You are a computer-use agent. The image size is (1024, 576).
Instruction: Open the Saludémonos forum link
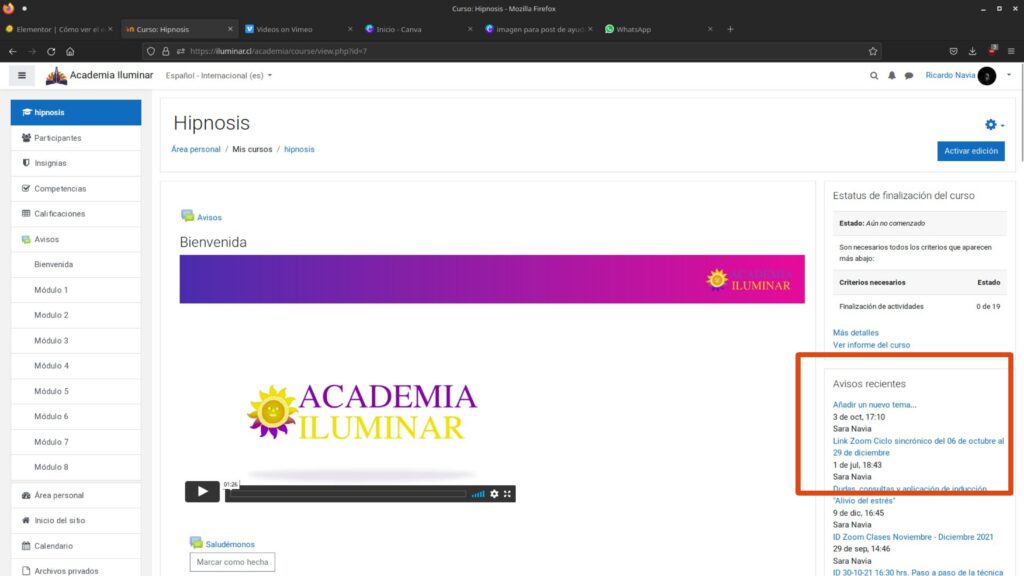[230, 544]
